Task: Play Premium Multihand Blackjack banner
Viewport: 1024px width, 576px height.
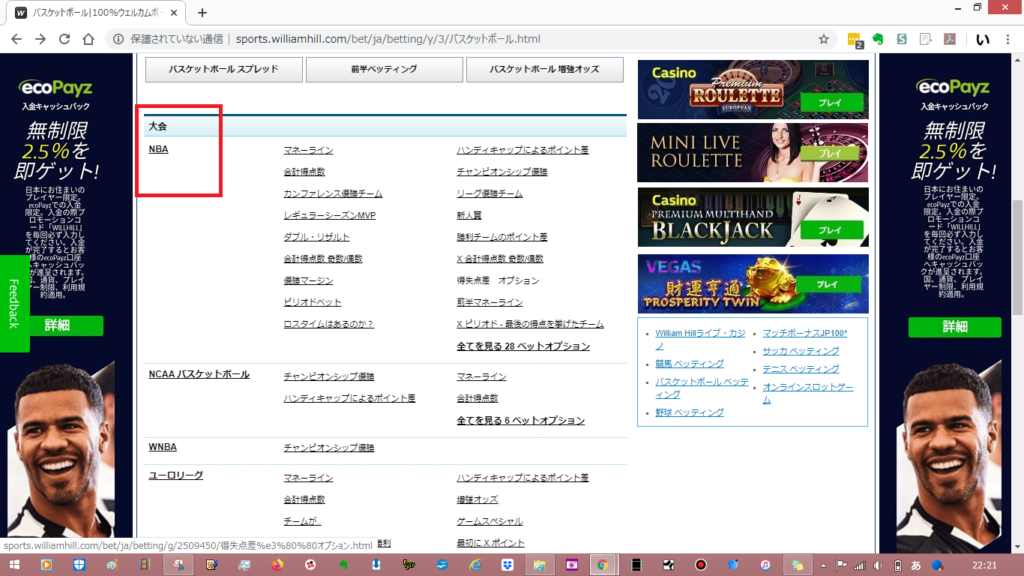Action: coord(830,231)
